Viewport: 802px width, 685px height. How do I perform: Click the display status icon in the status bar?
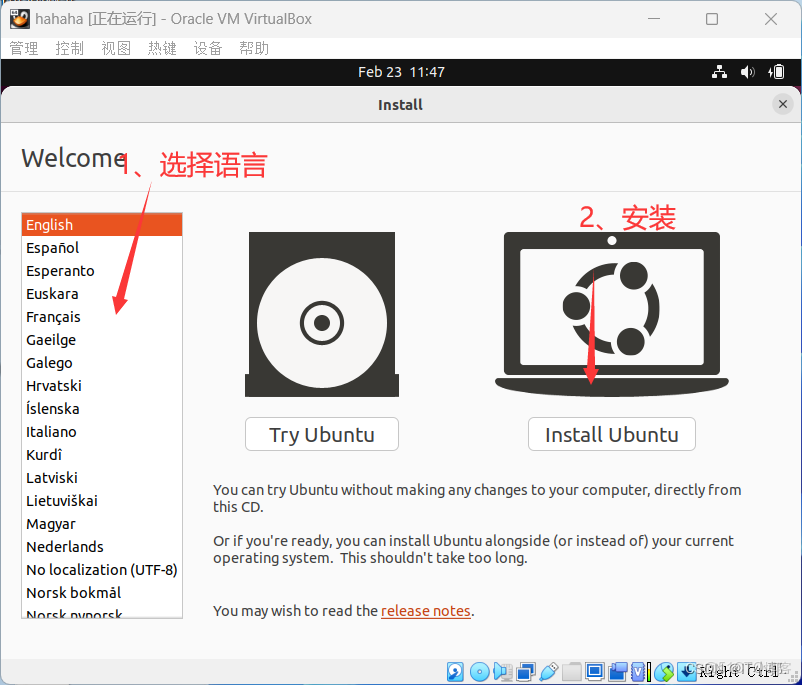click(x=594, y=672)
